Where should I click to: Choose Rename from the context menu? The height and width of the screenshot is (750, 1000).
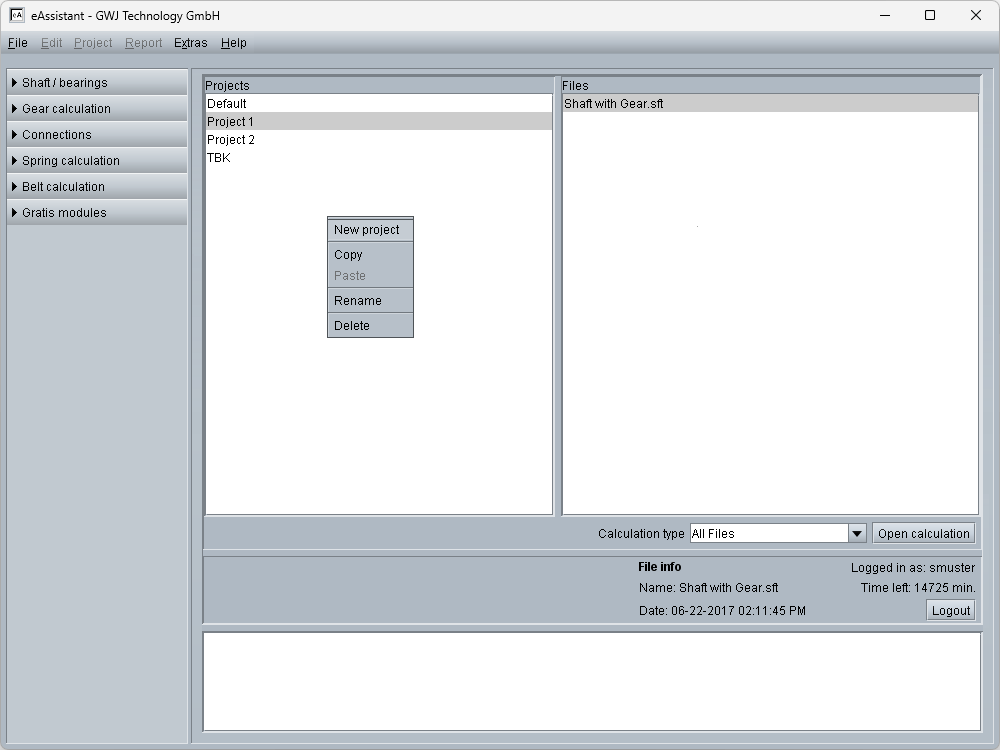(358, 301)
